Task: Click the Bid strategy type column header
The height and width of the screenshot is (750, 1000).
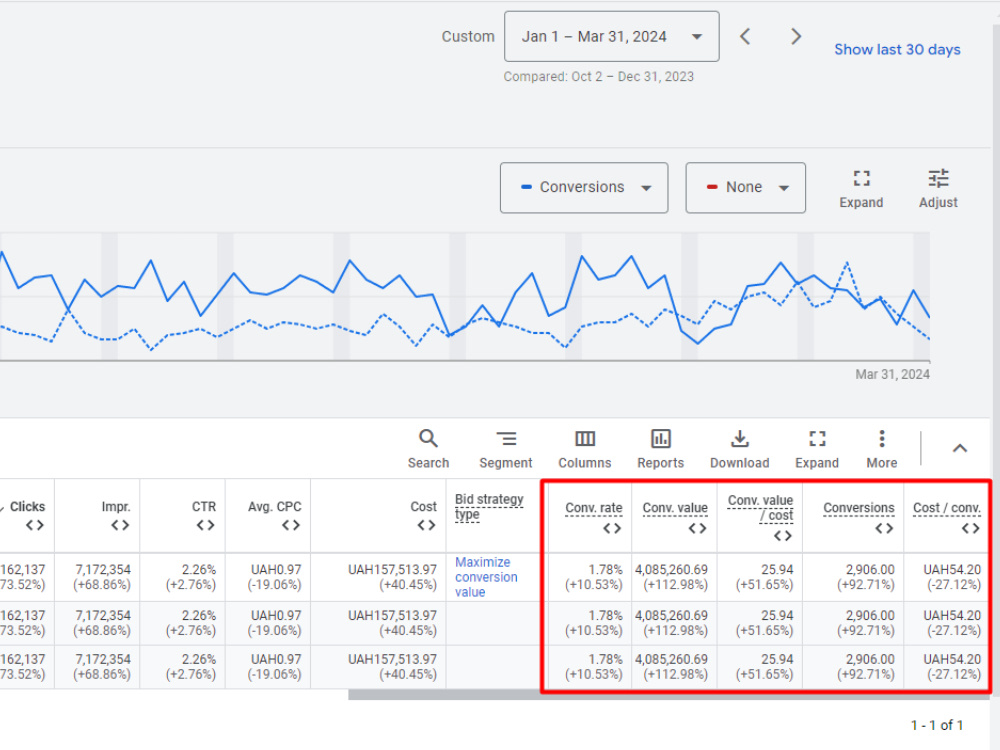Action: [489, 507]
